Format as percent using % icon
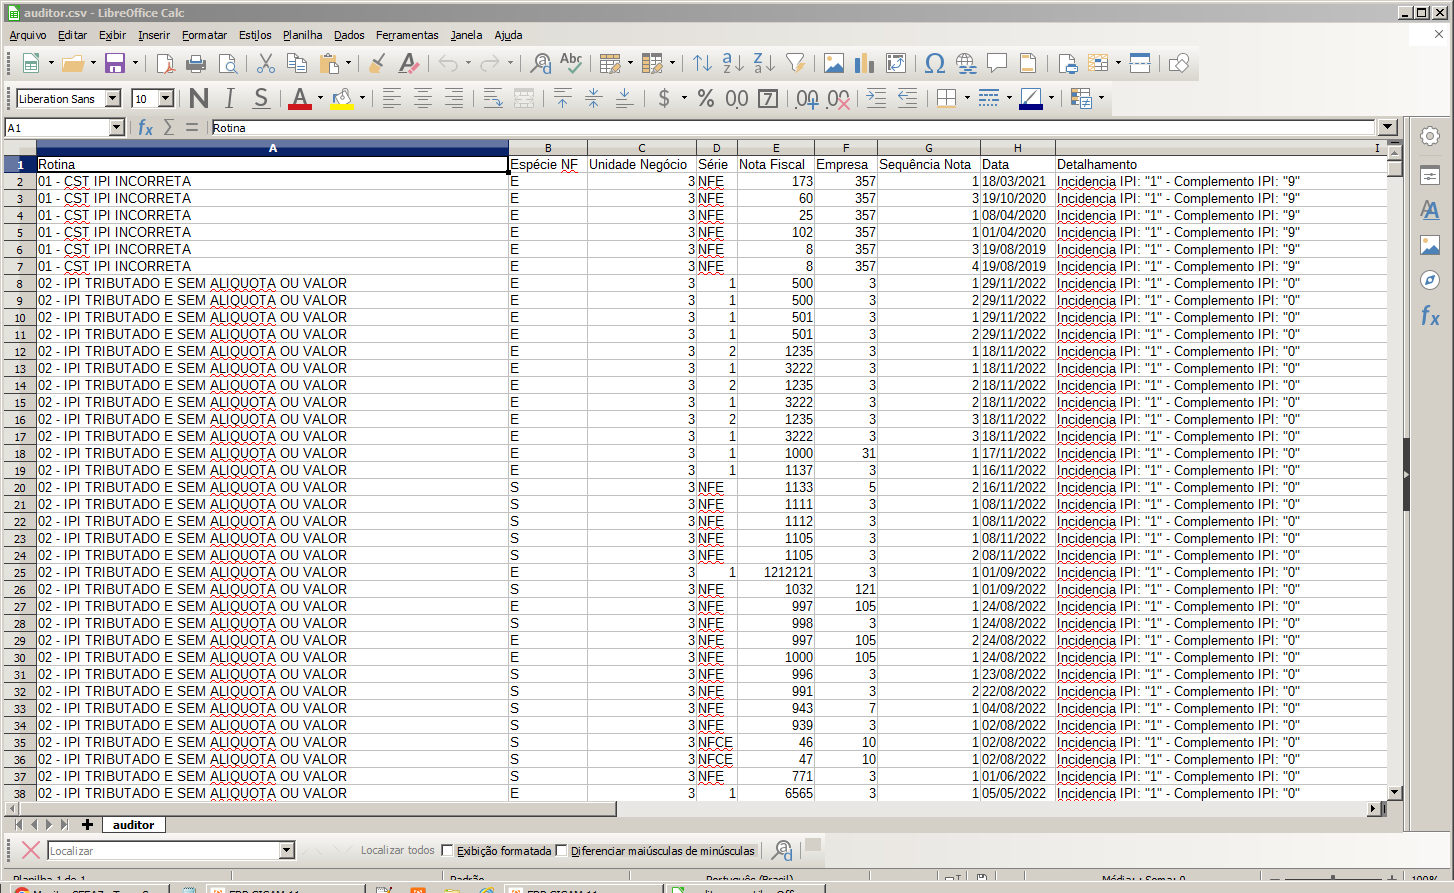Viewport: 1454px width, 893px height. [x=706, y=98]
